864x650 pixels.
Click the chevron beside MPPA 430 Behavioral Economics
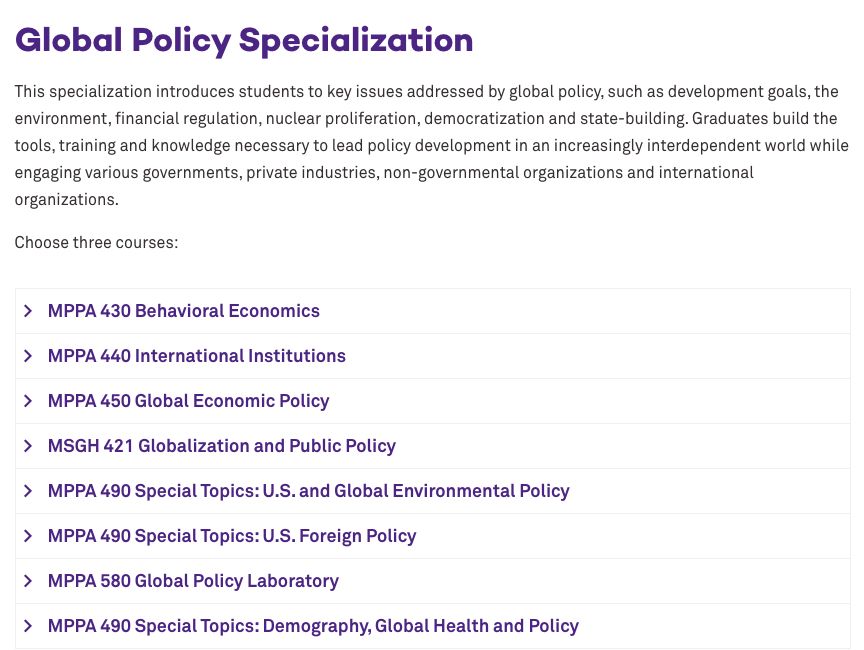coord(28,311)
